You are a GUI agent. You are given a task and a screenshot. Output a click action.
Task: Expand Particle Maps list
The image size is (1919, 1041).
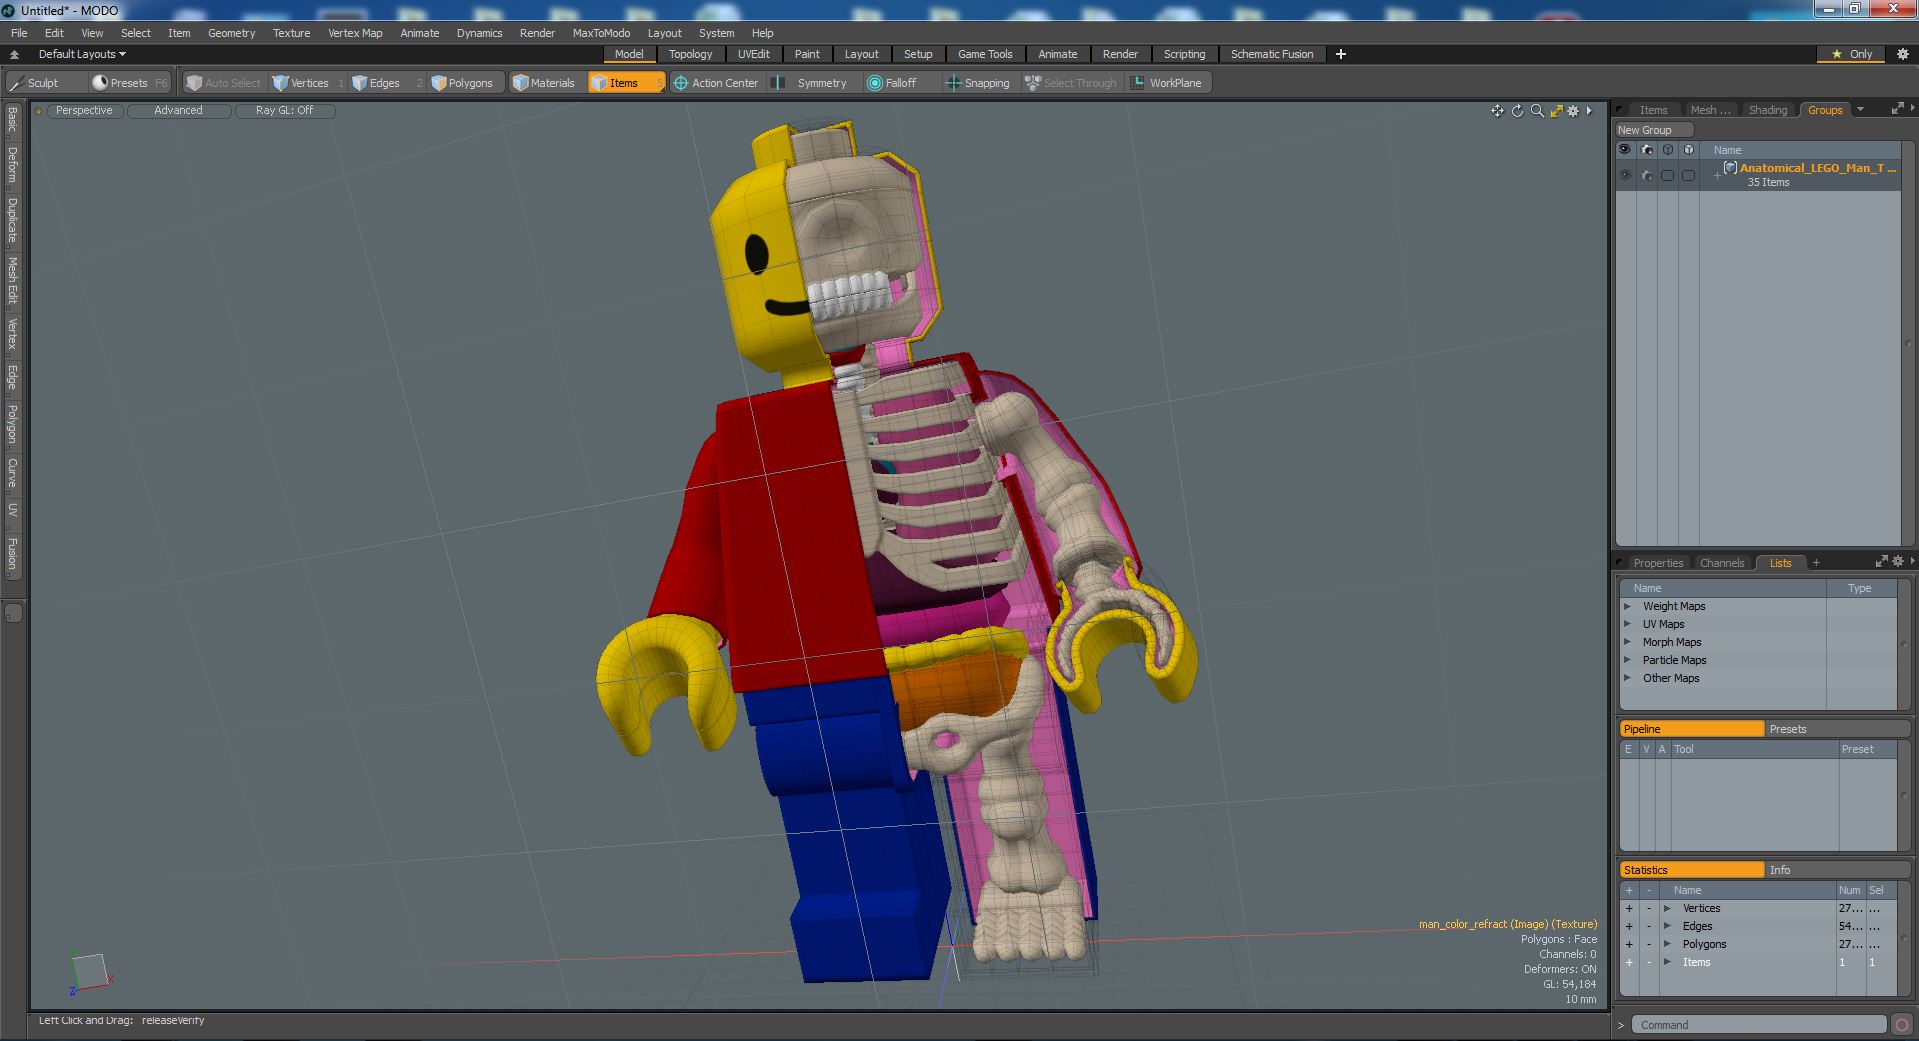[x=1627, y=660]
